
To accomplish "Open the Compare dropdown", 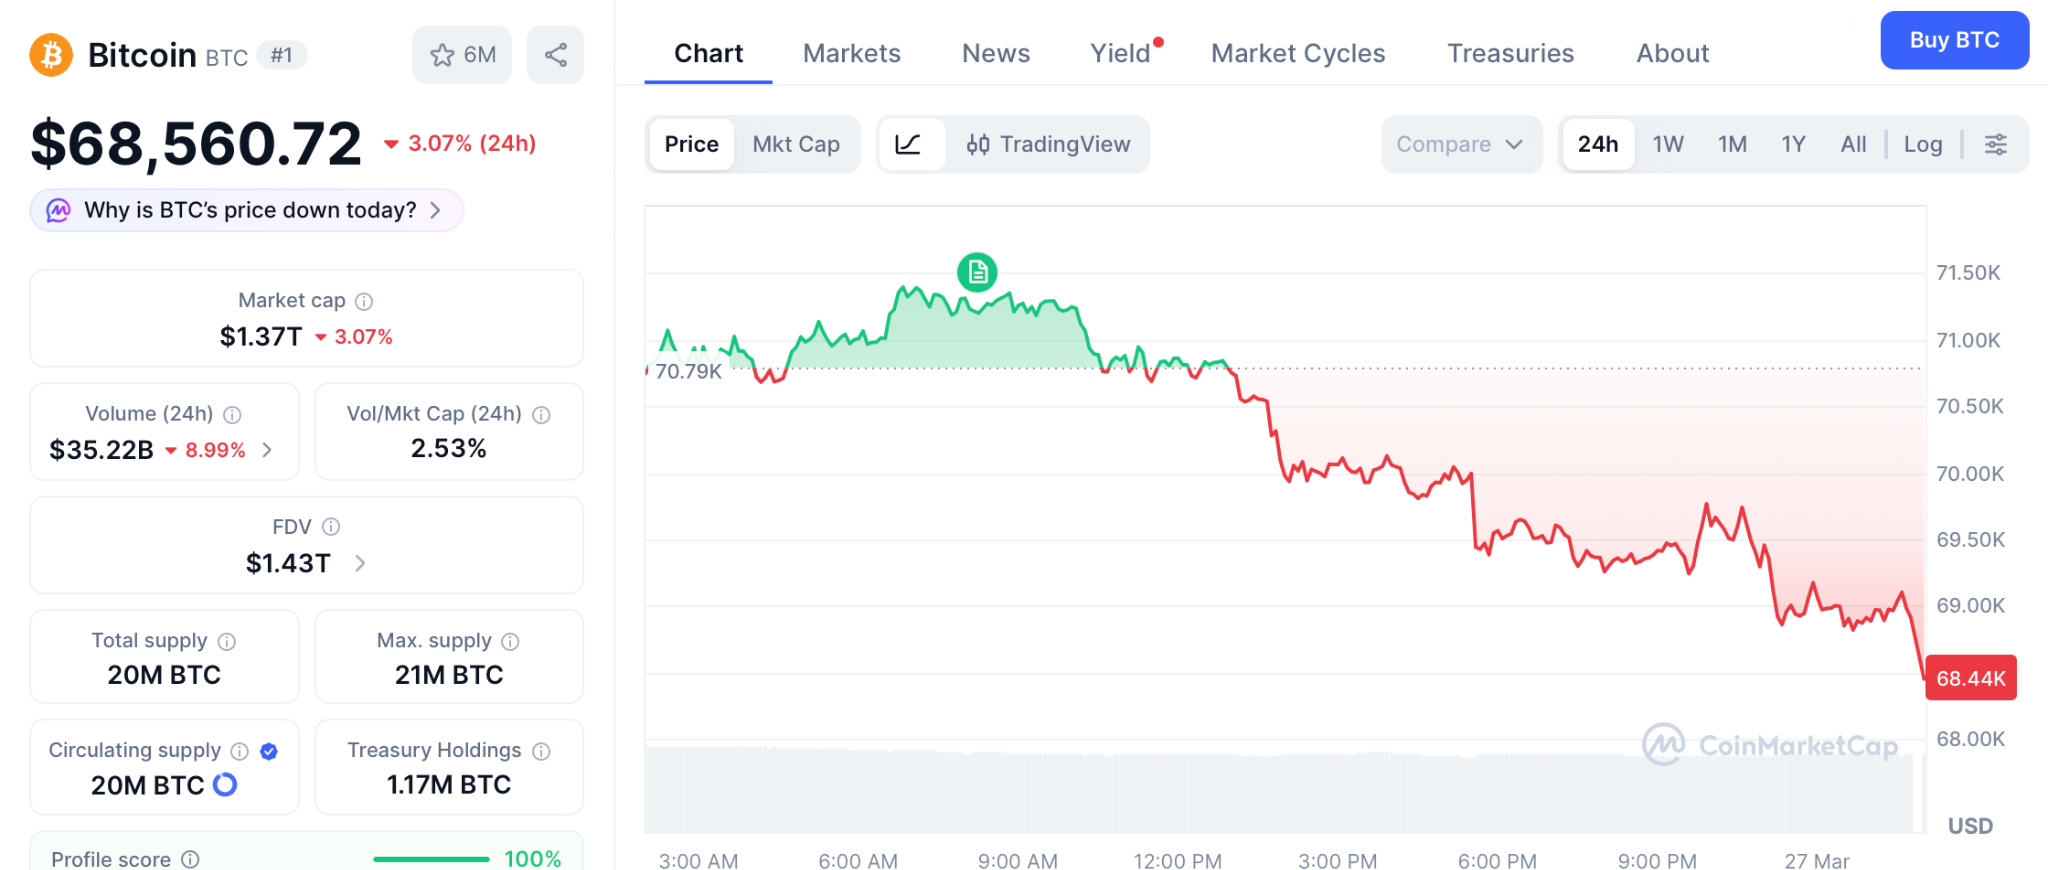I will tap(1460, 144).
